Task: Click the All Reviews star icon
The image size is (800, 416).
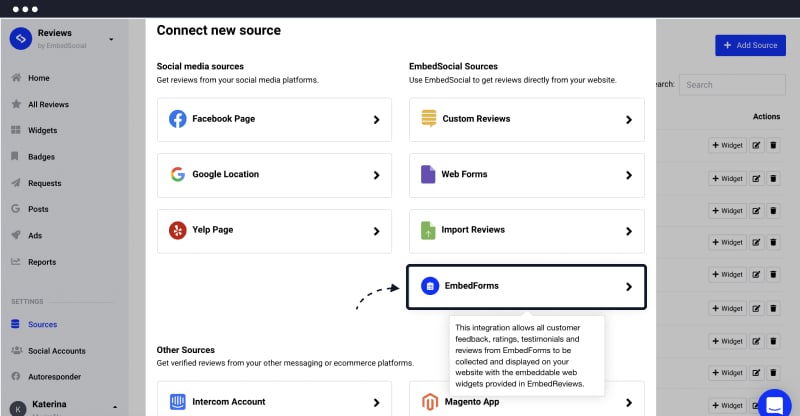Action: 16,104
